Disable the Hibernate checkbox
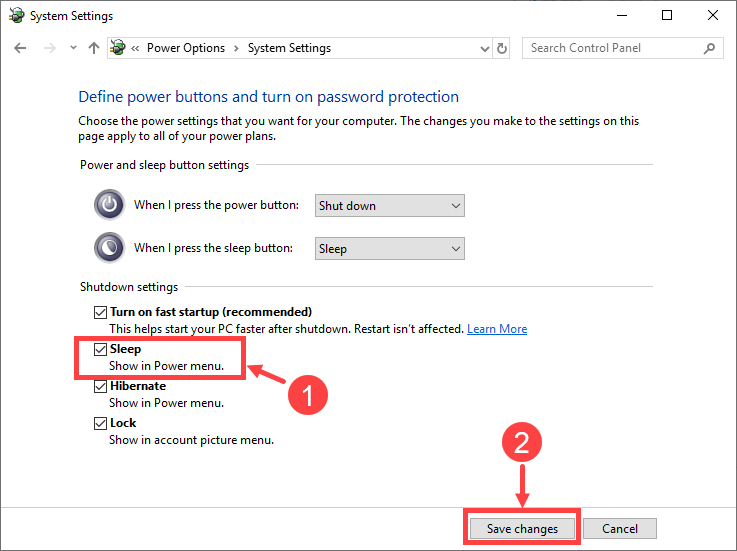 (99, 386)
